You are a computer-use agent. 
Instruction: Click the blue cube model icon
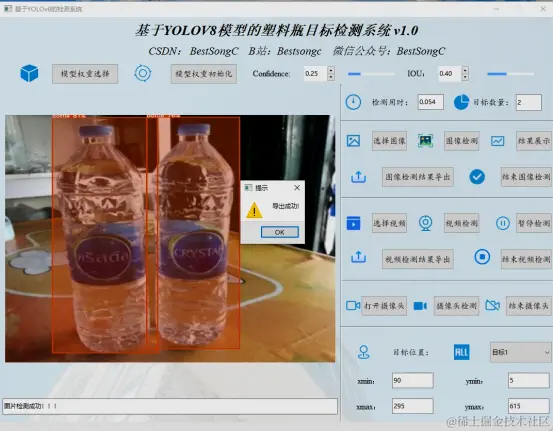tap(29, 73)
